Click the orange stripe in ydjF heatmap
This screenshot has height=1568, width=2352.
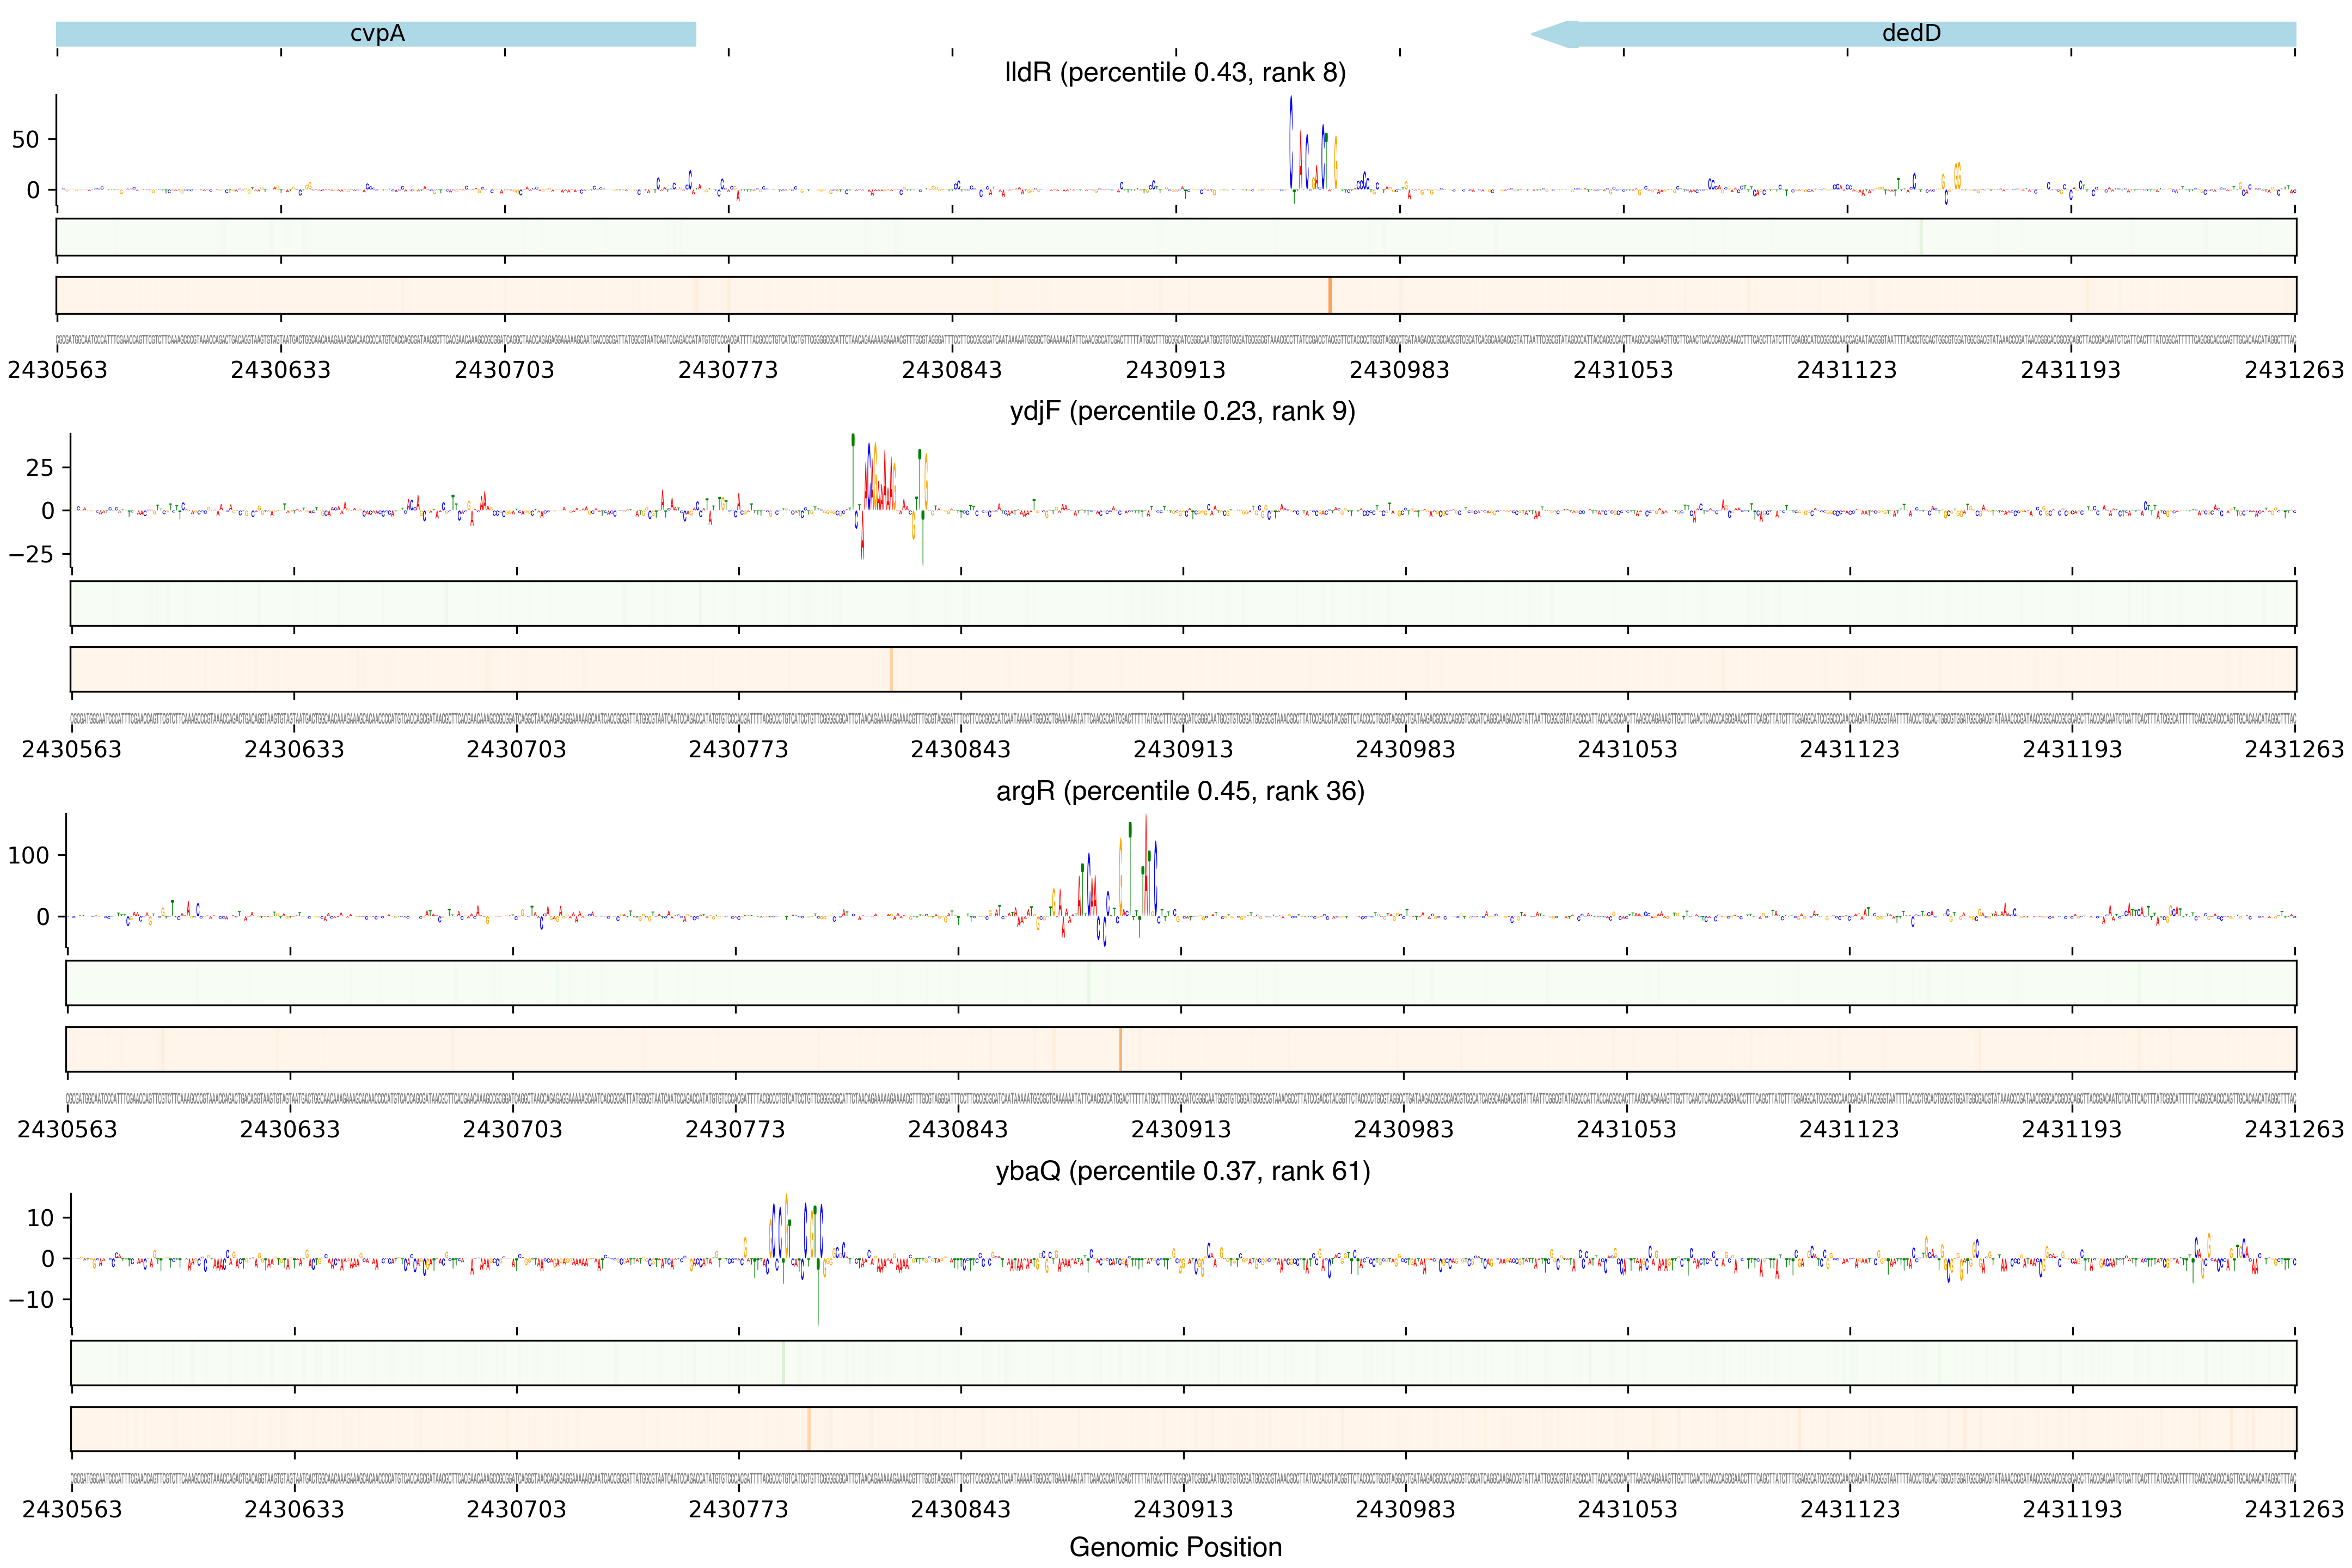coord(890,669)
